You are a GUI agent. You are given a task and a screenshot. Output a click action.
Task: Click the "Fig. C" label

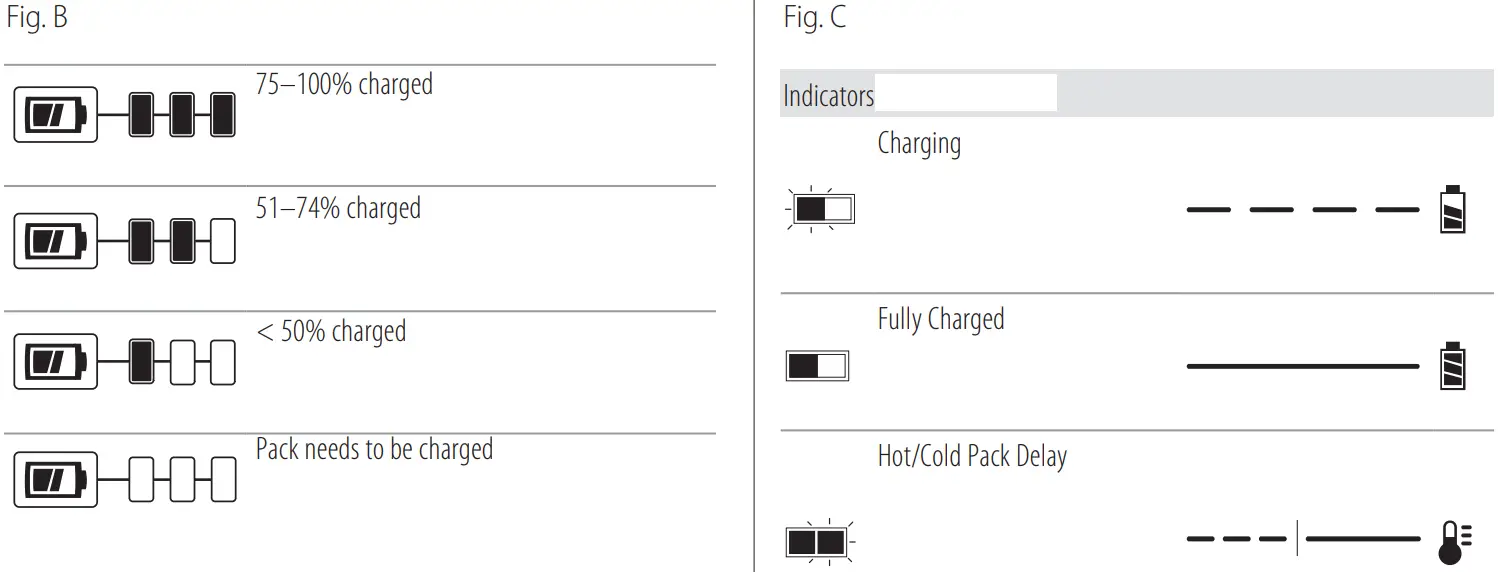[814, 18]
